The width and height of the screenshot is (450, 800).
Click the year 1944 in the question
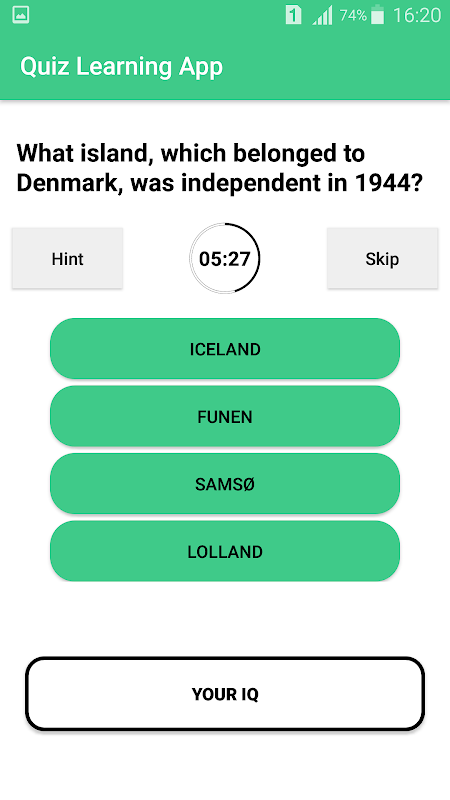[x=388, y=184]
